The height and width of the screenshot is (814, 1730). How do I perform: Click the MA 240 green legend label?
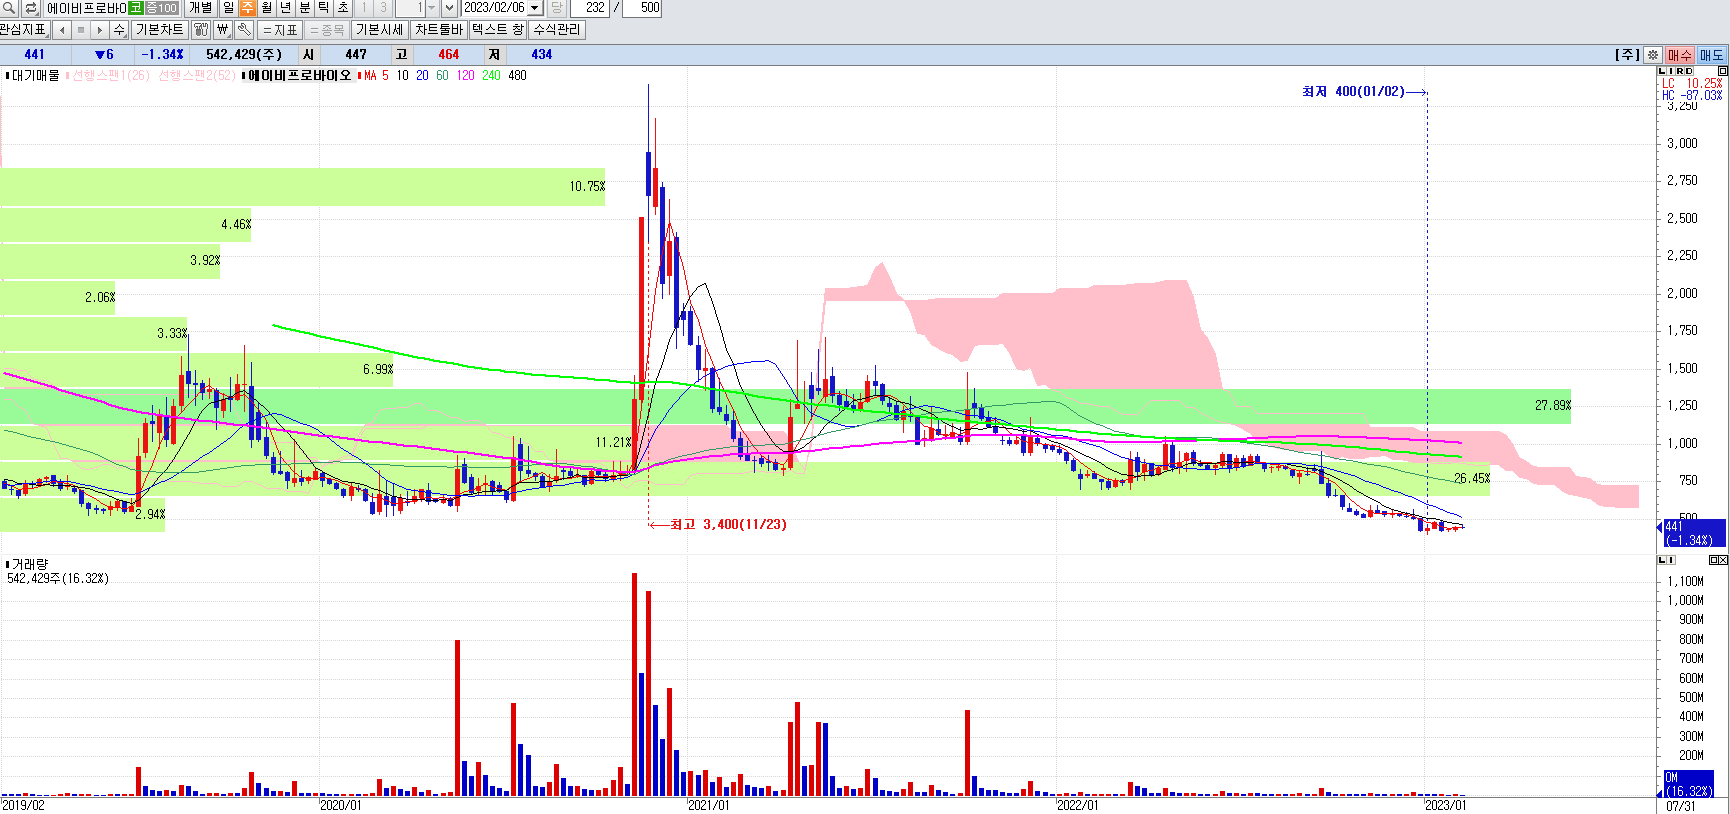491,75
